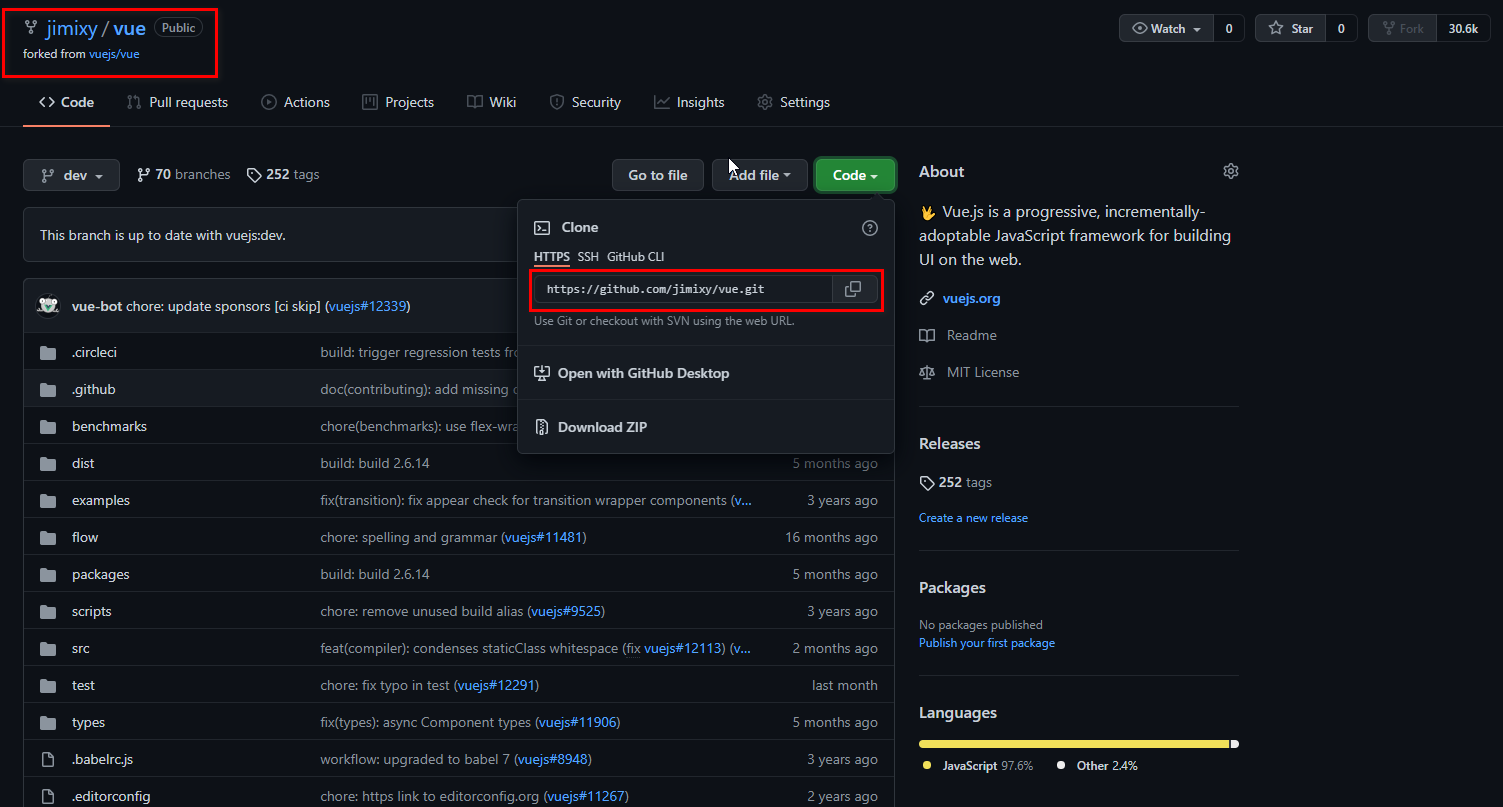Open the .circleci folder
The width and height of the screenshot is (1503, 807).
94,352
